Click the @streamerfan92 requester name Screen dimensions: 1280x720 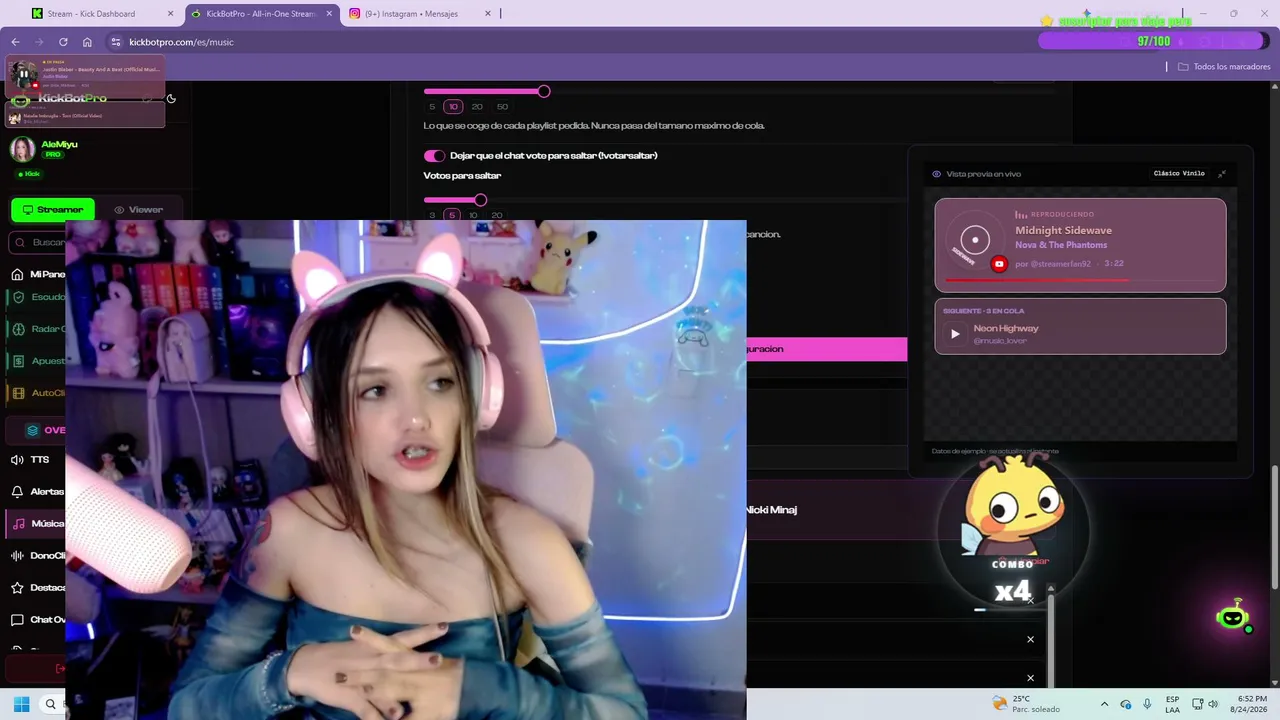tap(1061, 264)
